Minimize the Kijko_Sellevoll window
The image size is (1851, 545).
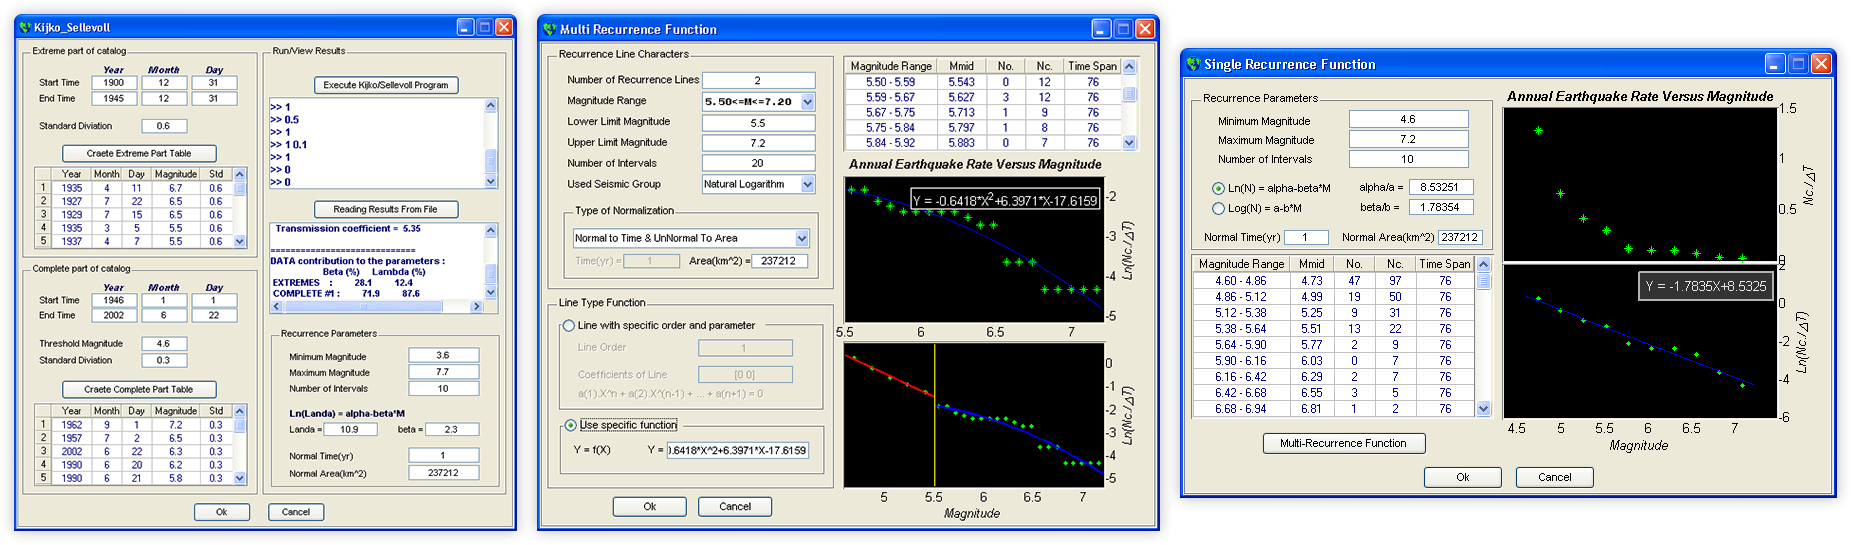point(467,28)
